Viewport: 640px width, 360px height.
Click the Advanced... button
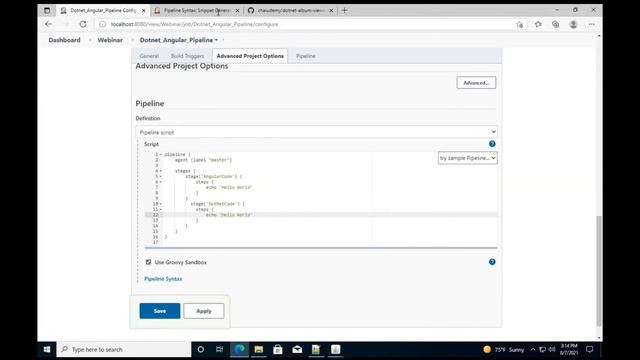[476, 82]
